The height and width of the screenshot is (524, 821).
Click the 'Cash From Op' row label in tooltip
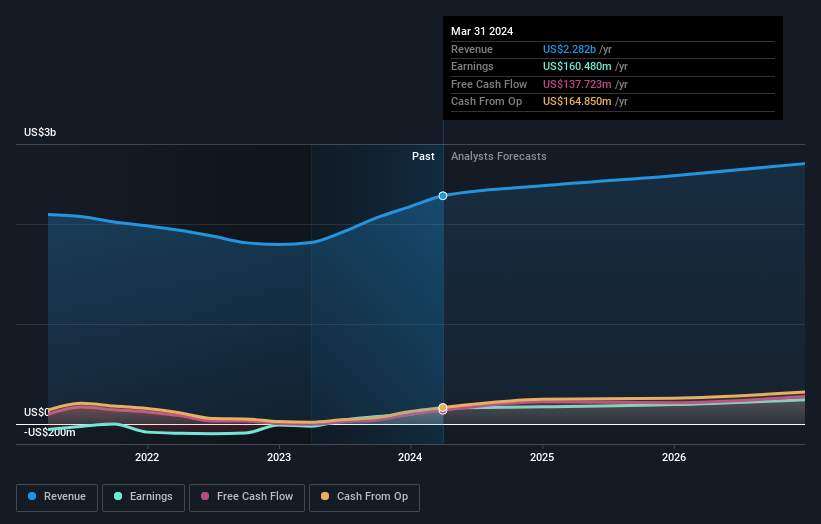point(486,102)
